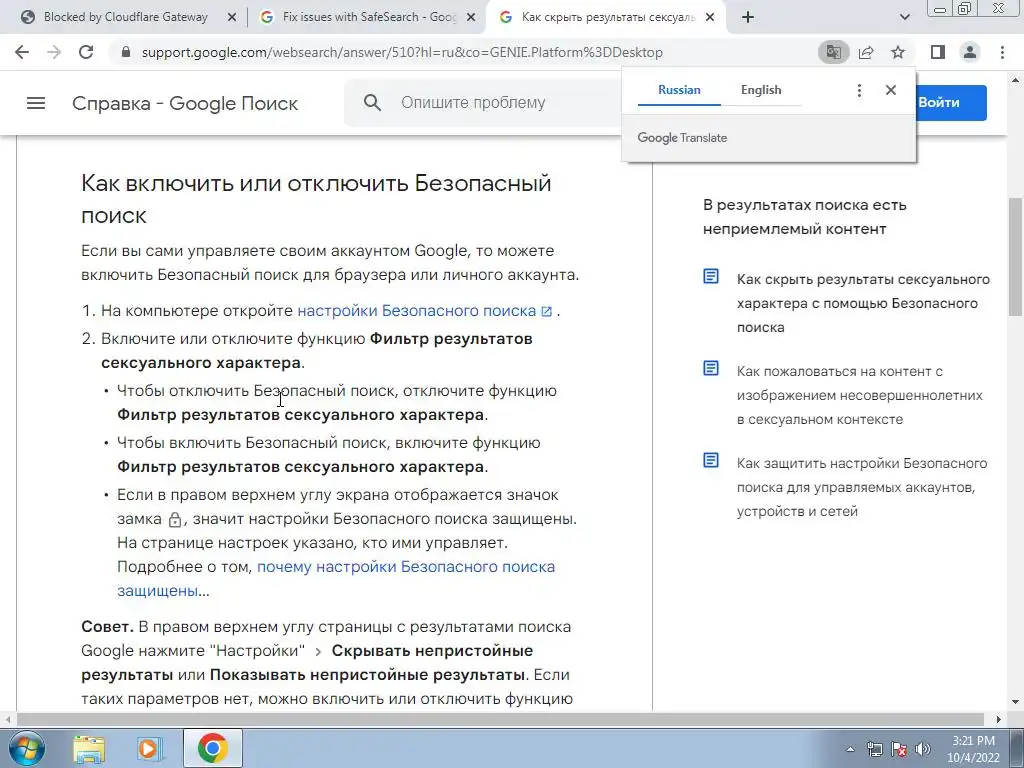1024x768 pixels.
Task: Open Как защитить настройки Безопасного поиска article
Action: click(x=862, y=487)
